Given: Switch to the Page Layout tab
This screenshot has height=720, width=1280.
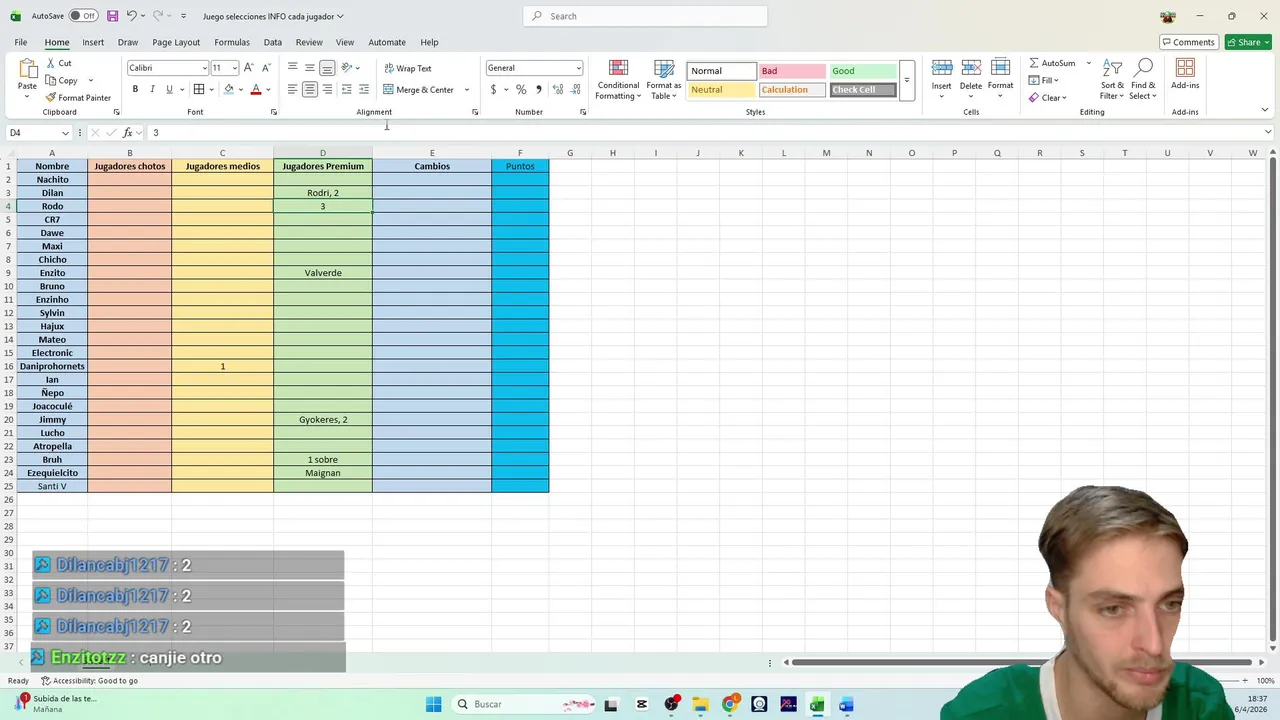Looking at the screenshot, I should click(x=176, y=42).
